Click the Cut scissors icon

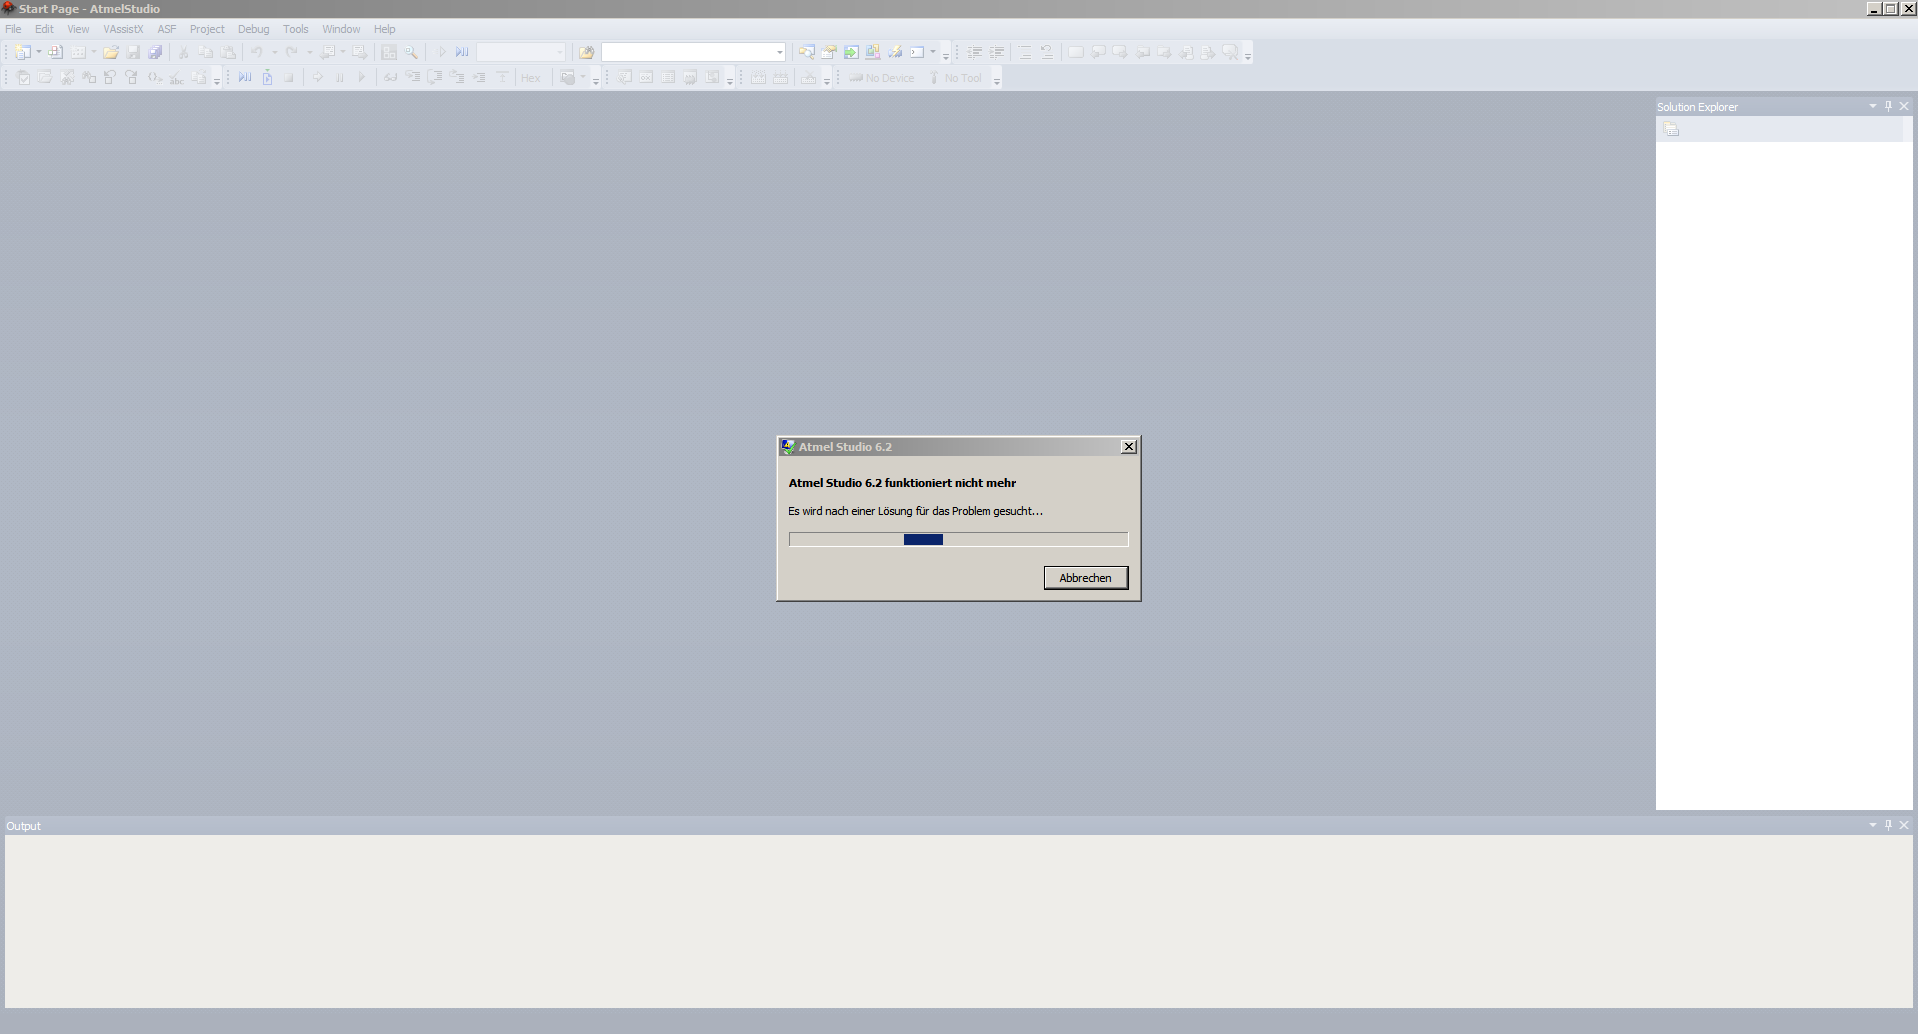[x=184, y=52]
